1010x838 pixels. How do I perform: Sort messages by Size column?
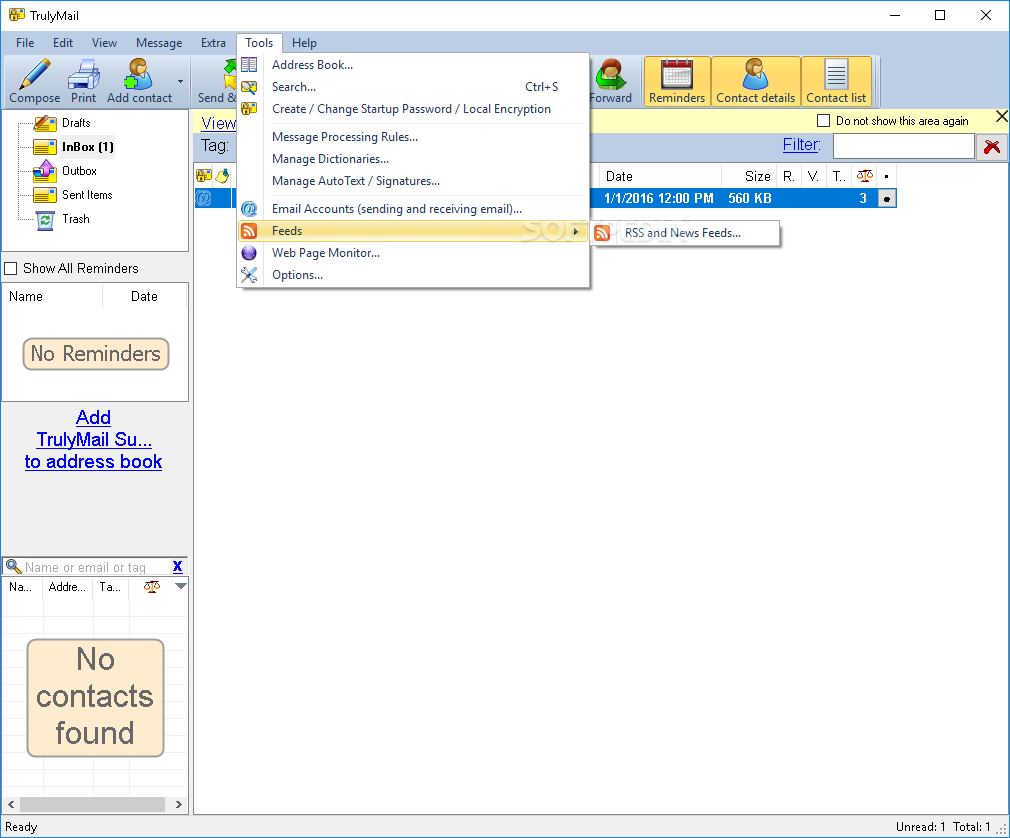pos(748,176)
